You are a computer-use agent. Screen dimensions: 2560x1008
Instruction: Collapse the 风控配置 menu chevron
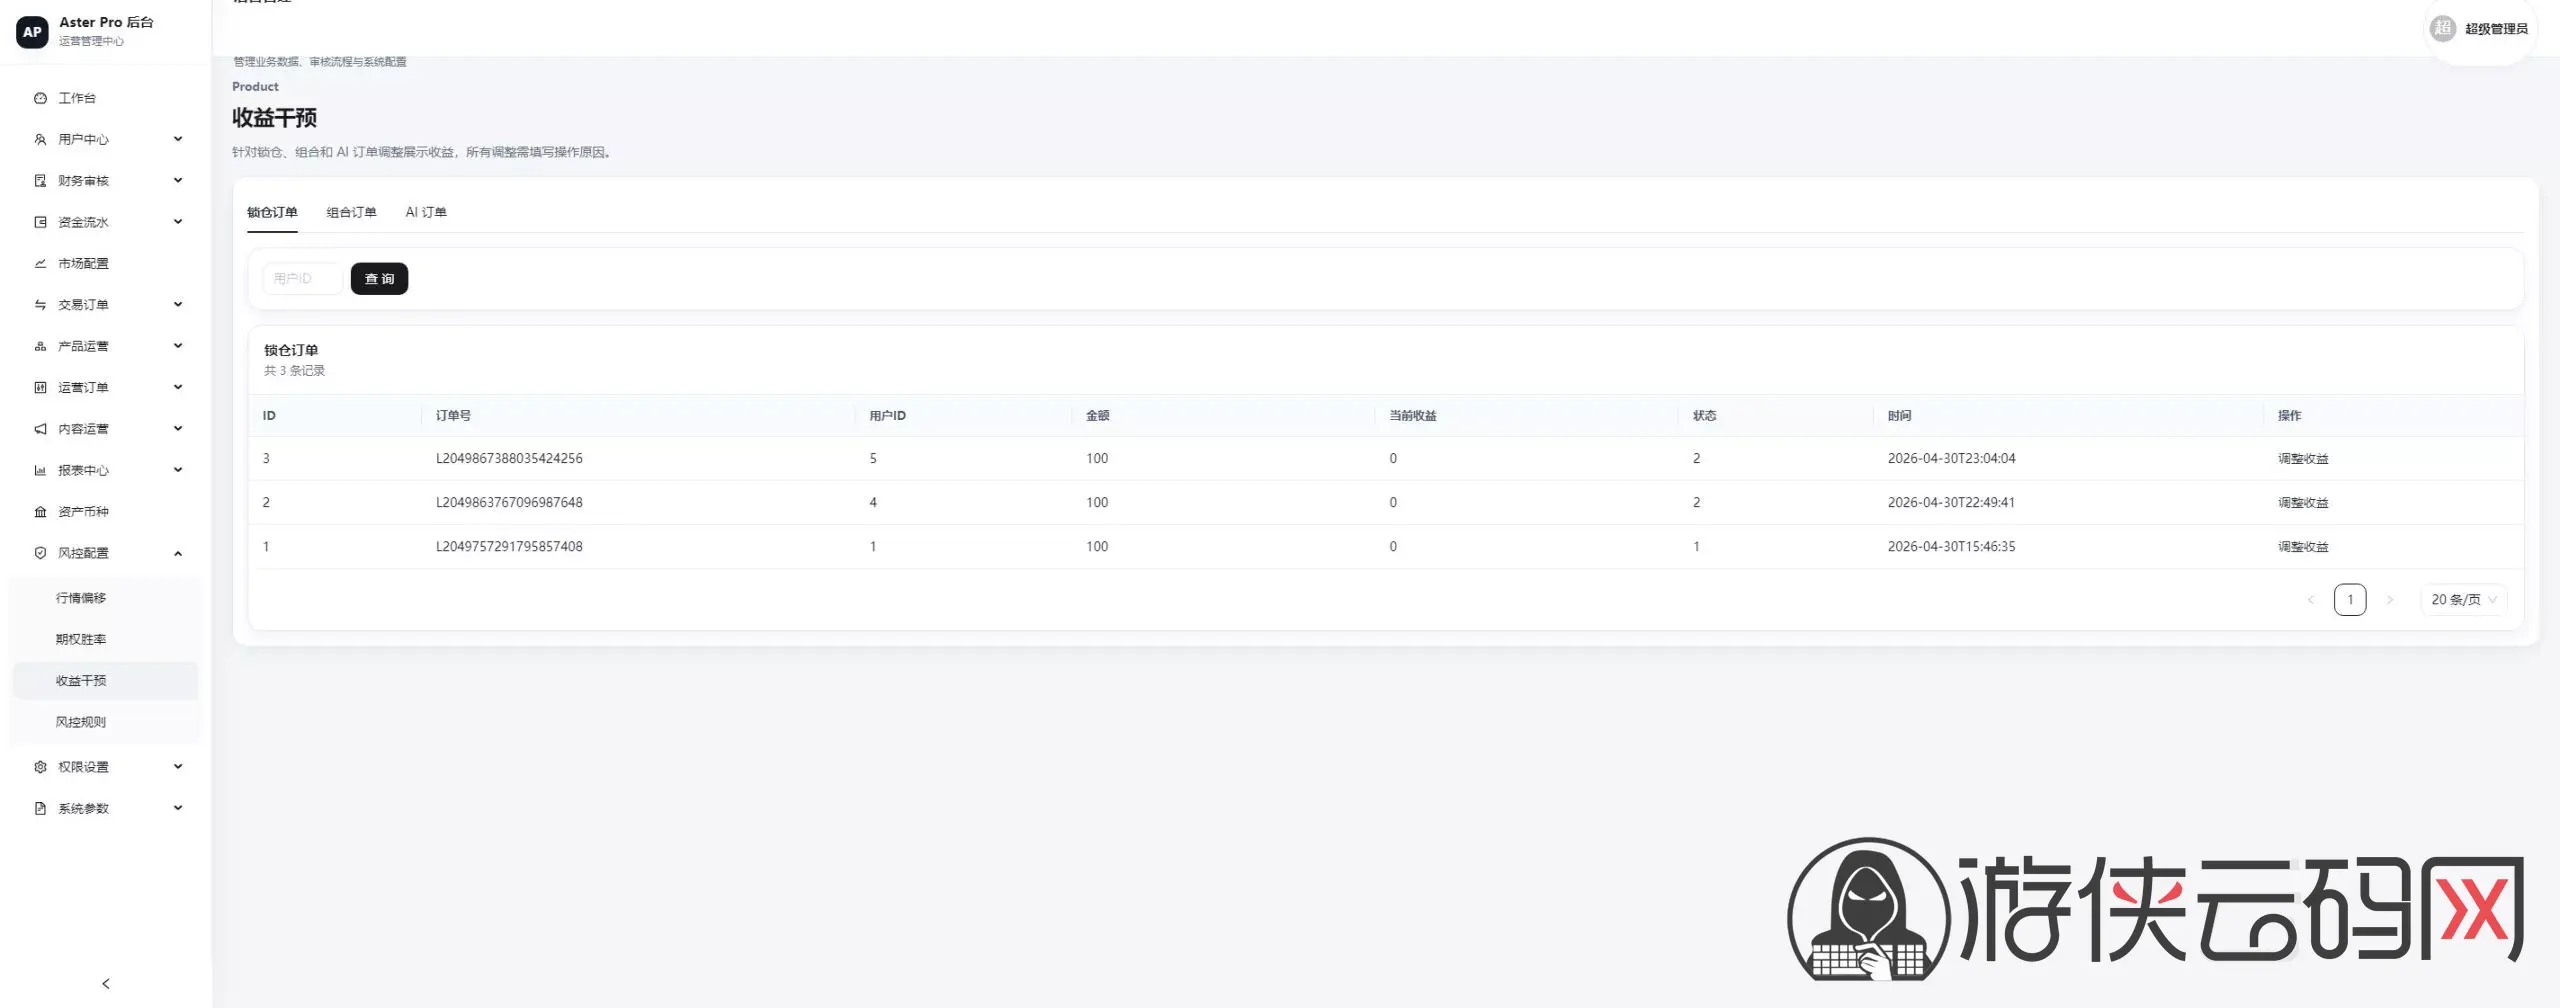[x=178, y=553]
